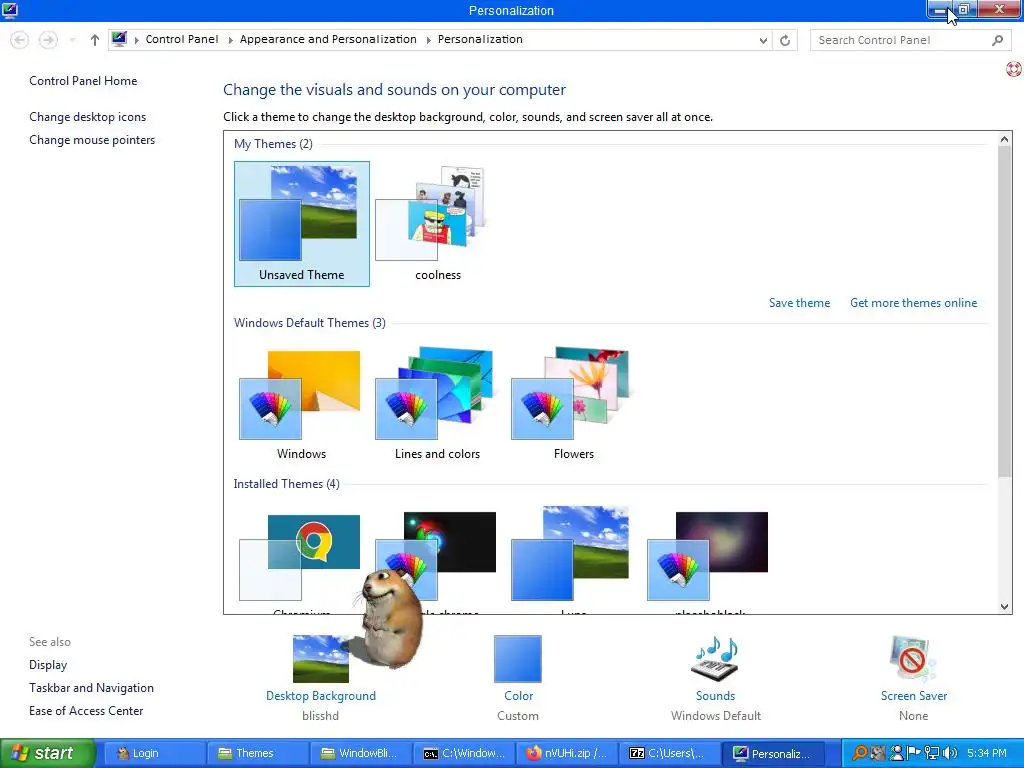Image resolution: width=1024 pixels, height=768 pixels.
Task: Select the dark purple installed theme
Action: pos(709,562)
